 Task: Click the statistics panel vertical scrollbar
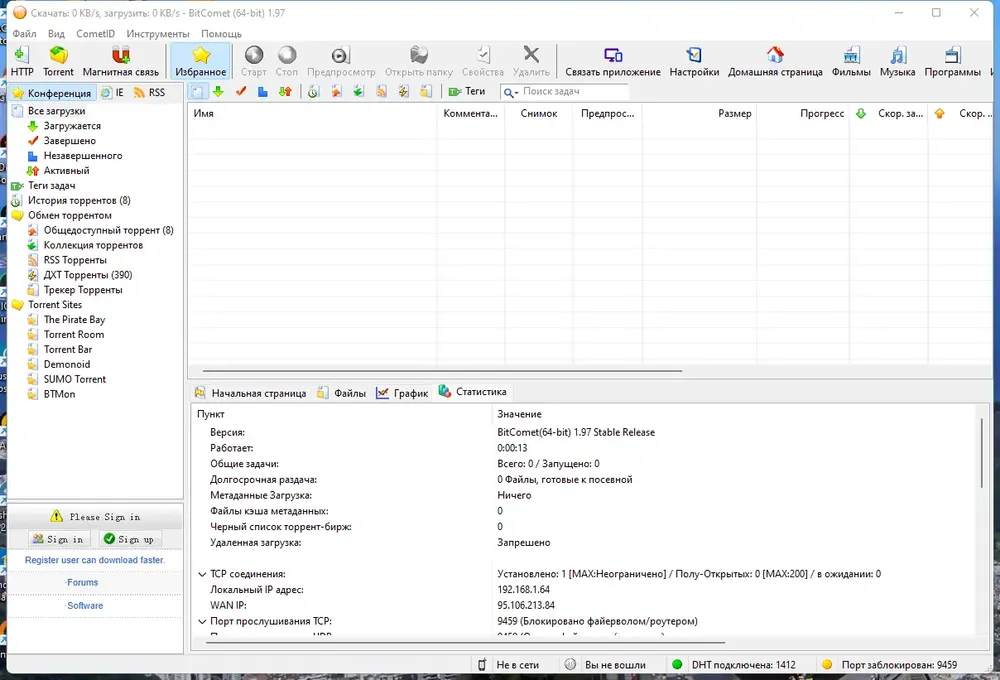tap(982, 454)
